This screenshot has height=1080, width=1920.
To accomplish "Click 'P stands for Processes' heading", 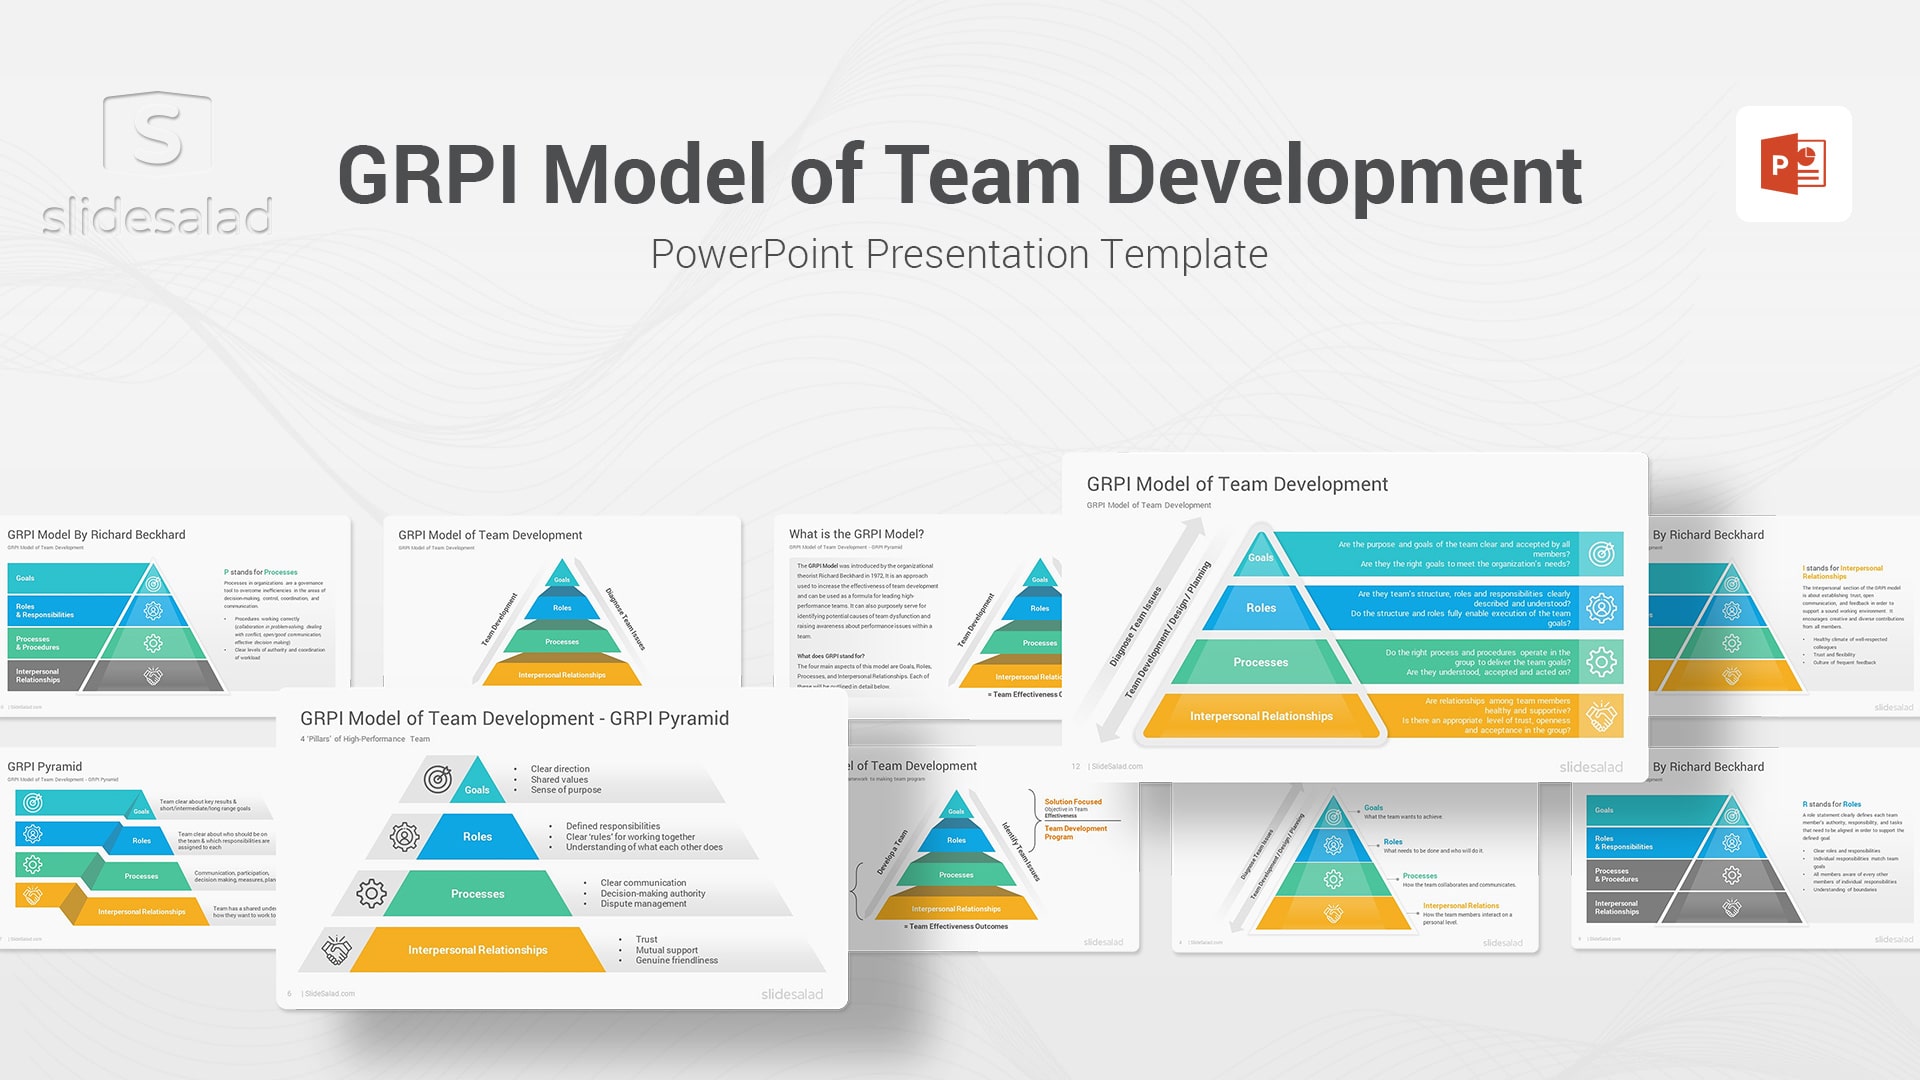I will (261, 573).
